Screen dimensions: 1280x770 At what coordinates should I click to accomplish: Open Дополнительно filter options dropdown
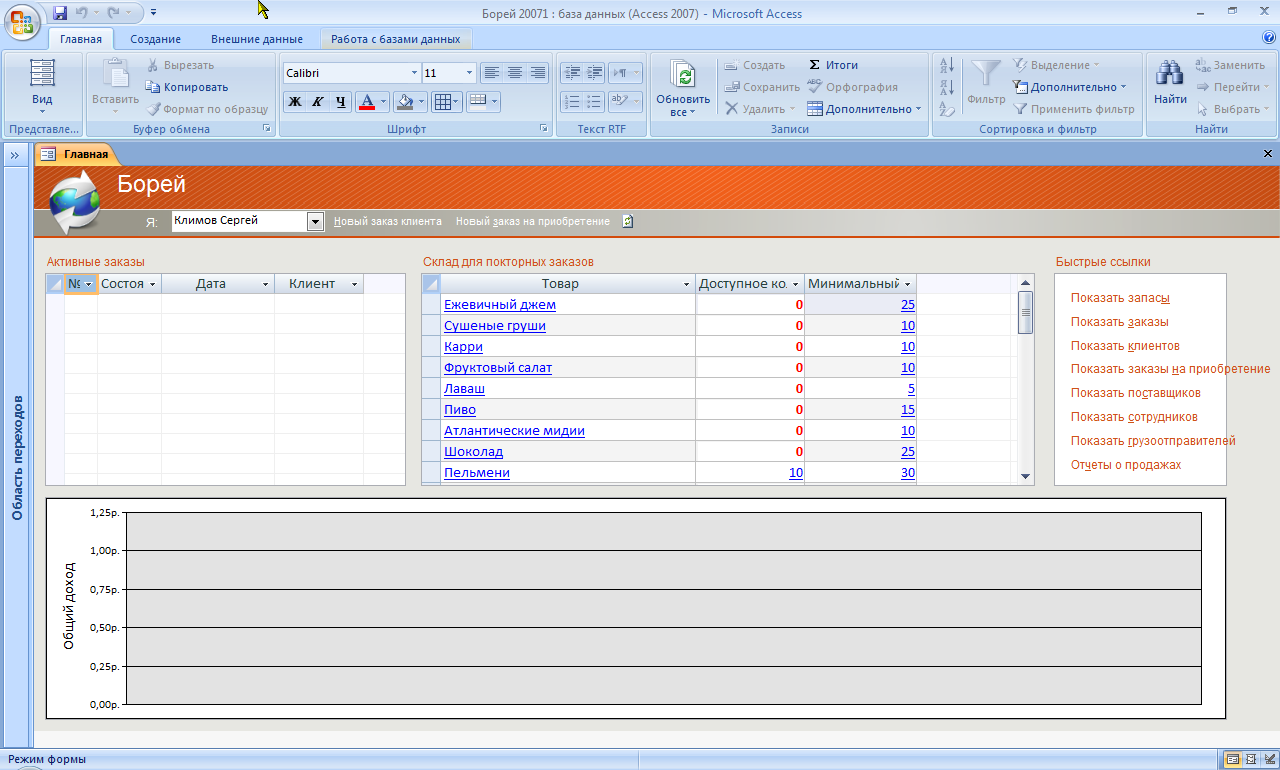[x=1069, y=87]
